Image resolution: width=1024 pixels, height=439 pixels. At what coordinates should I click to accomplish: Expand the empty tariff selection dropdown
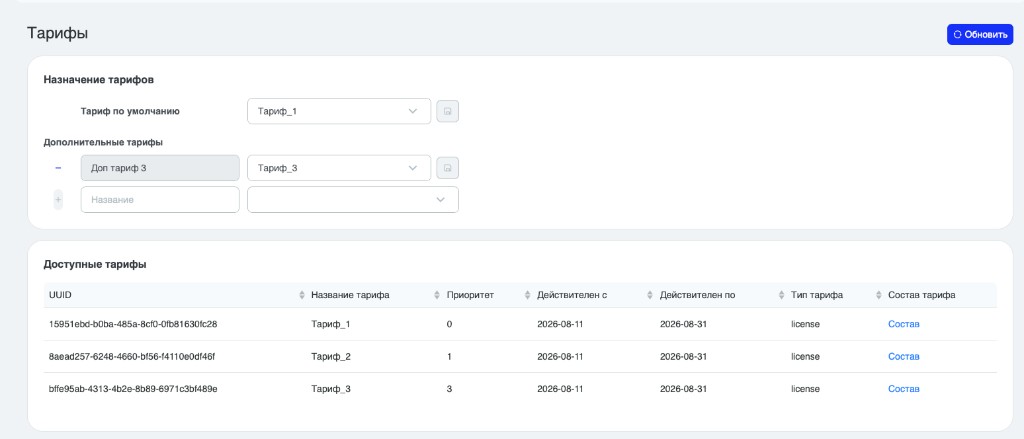353,200
